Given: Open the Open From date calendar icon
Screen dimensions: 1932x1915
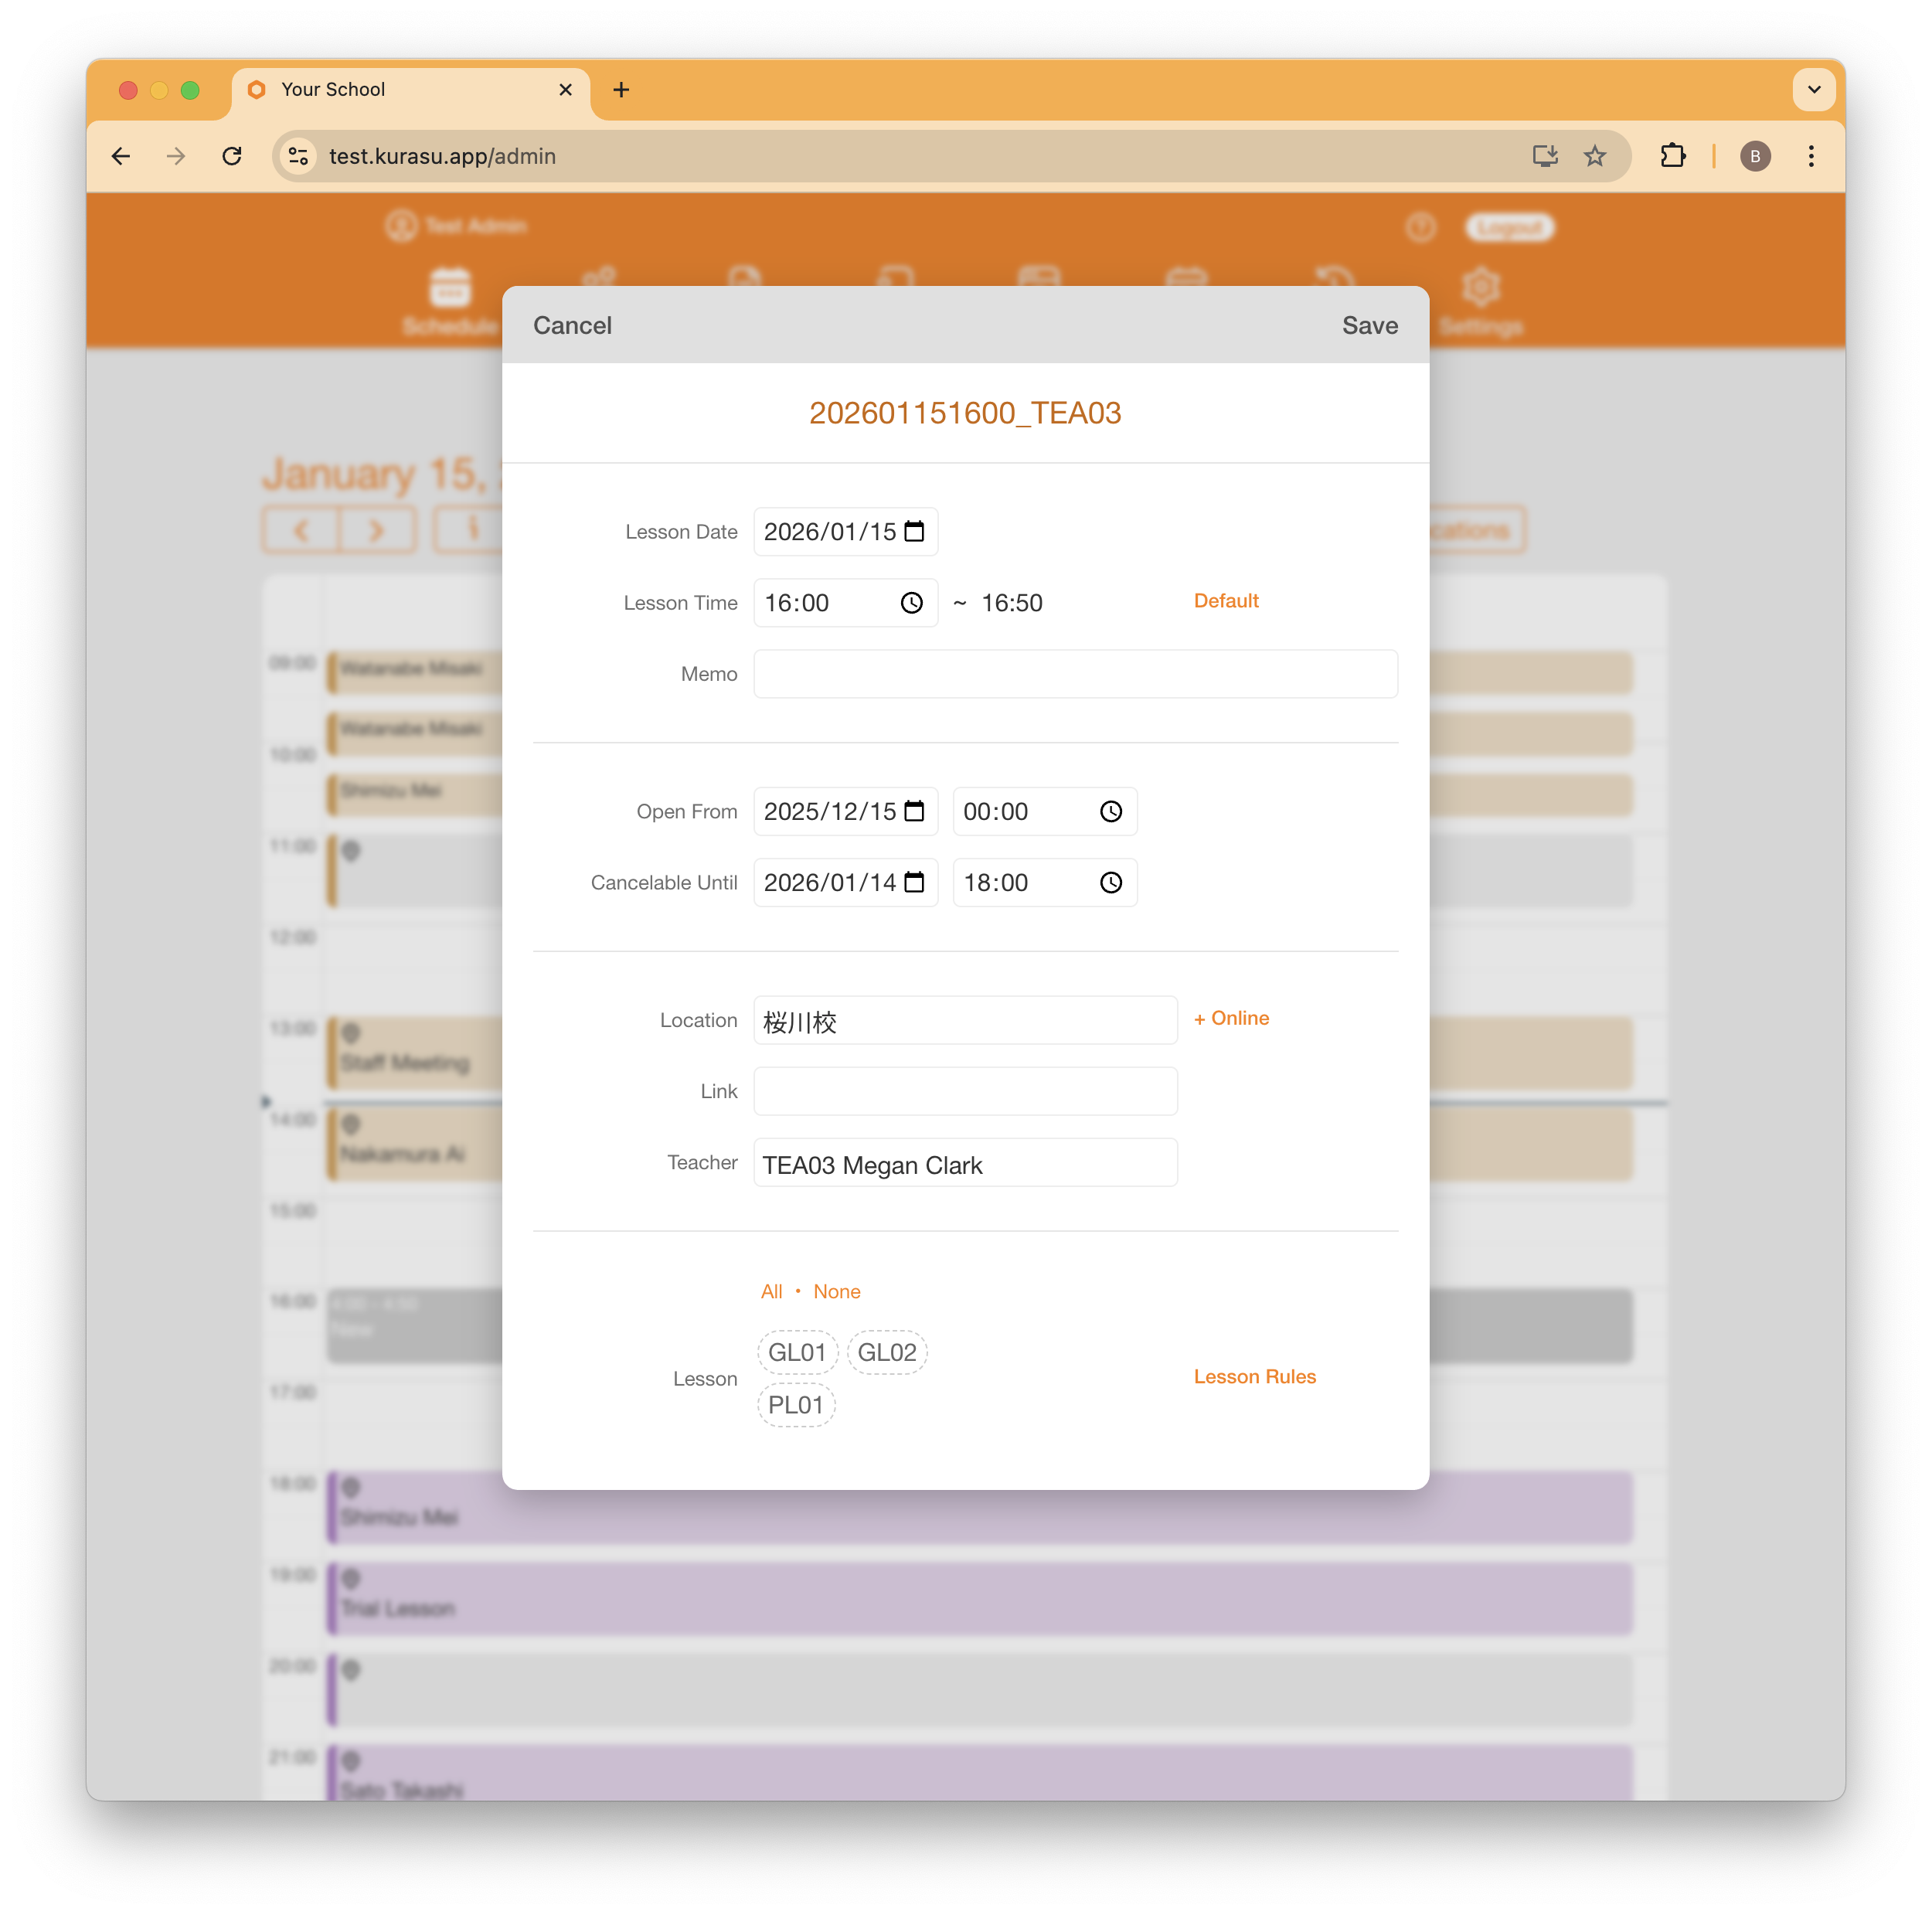Looking at the screenshot, I should pos(914,811).
